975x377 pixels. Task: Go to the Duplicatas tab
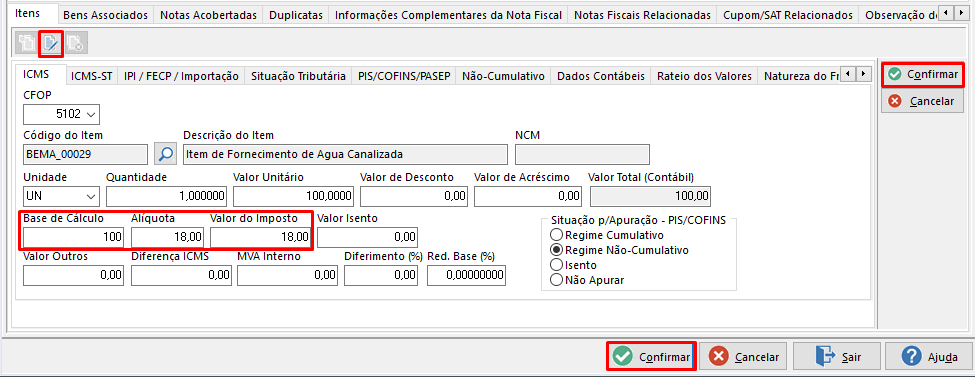pos(296,15)
